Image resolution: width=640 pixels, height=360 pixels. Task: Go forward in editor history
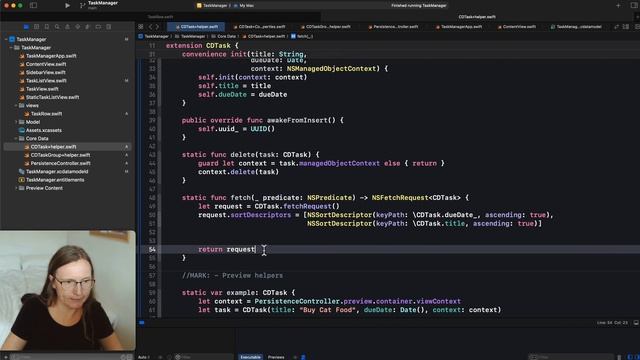pyautogui.click(x=158, y=27)
